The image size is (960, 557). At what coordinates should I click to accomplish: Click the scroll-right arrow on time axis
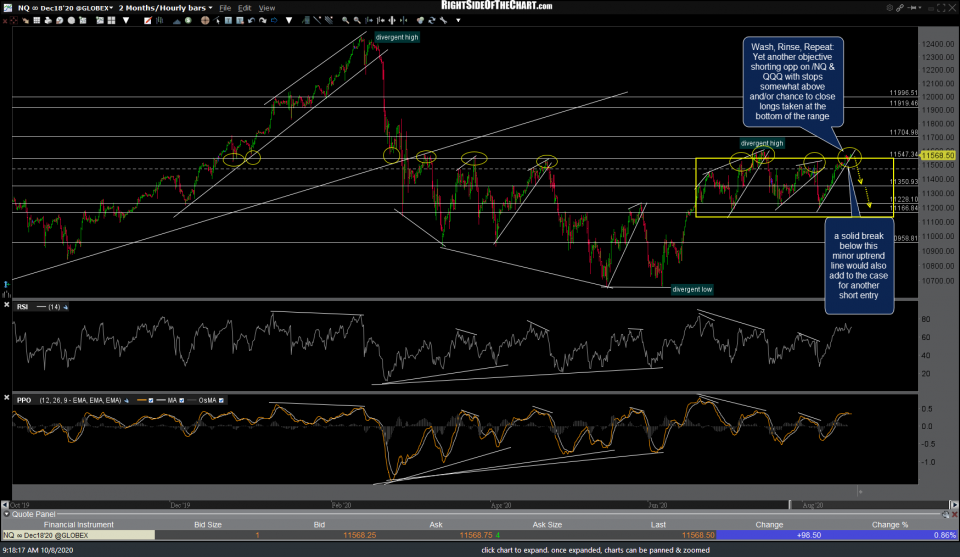[953, 505]
